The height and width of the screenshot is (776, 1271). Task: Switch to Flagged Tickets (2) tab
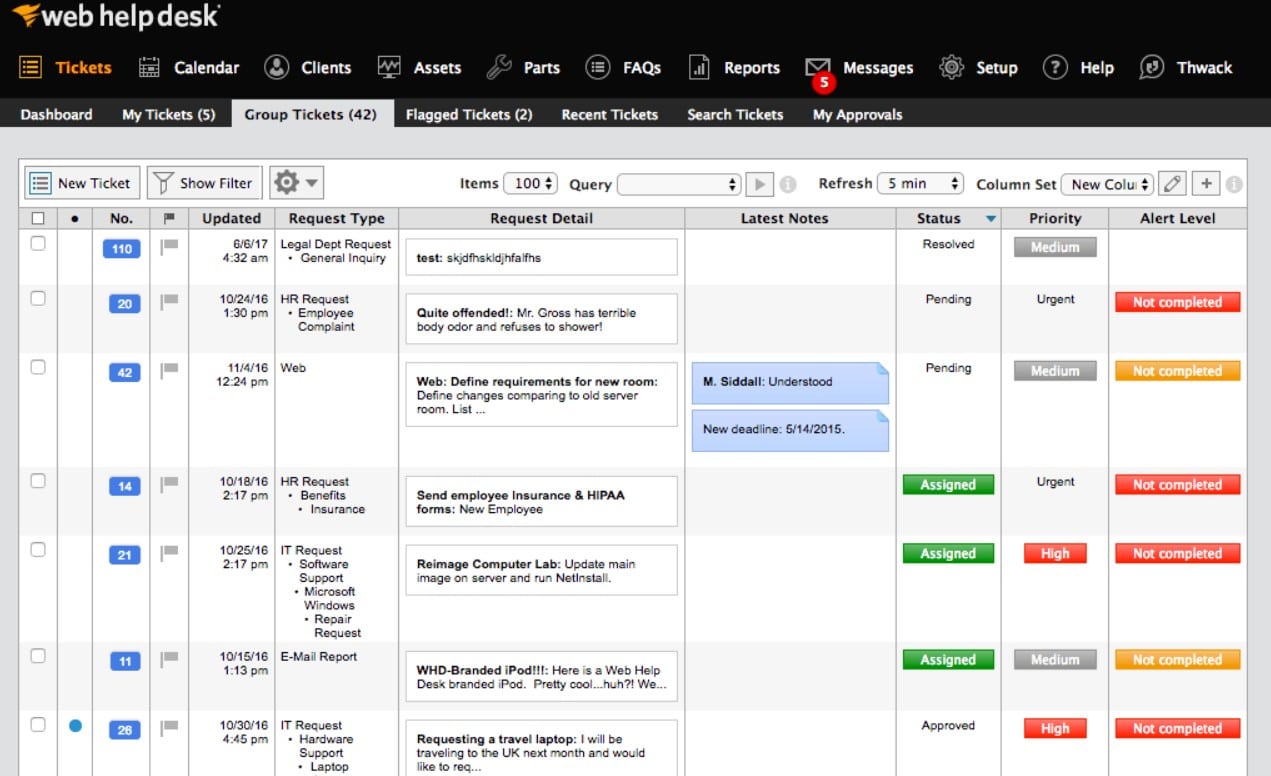[469, 114]
